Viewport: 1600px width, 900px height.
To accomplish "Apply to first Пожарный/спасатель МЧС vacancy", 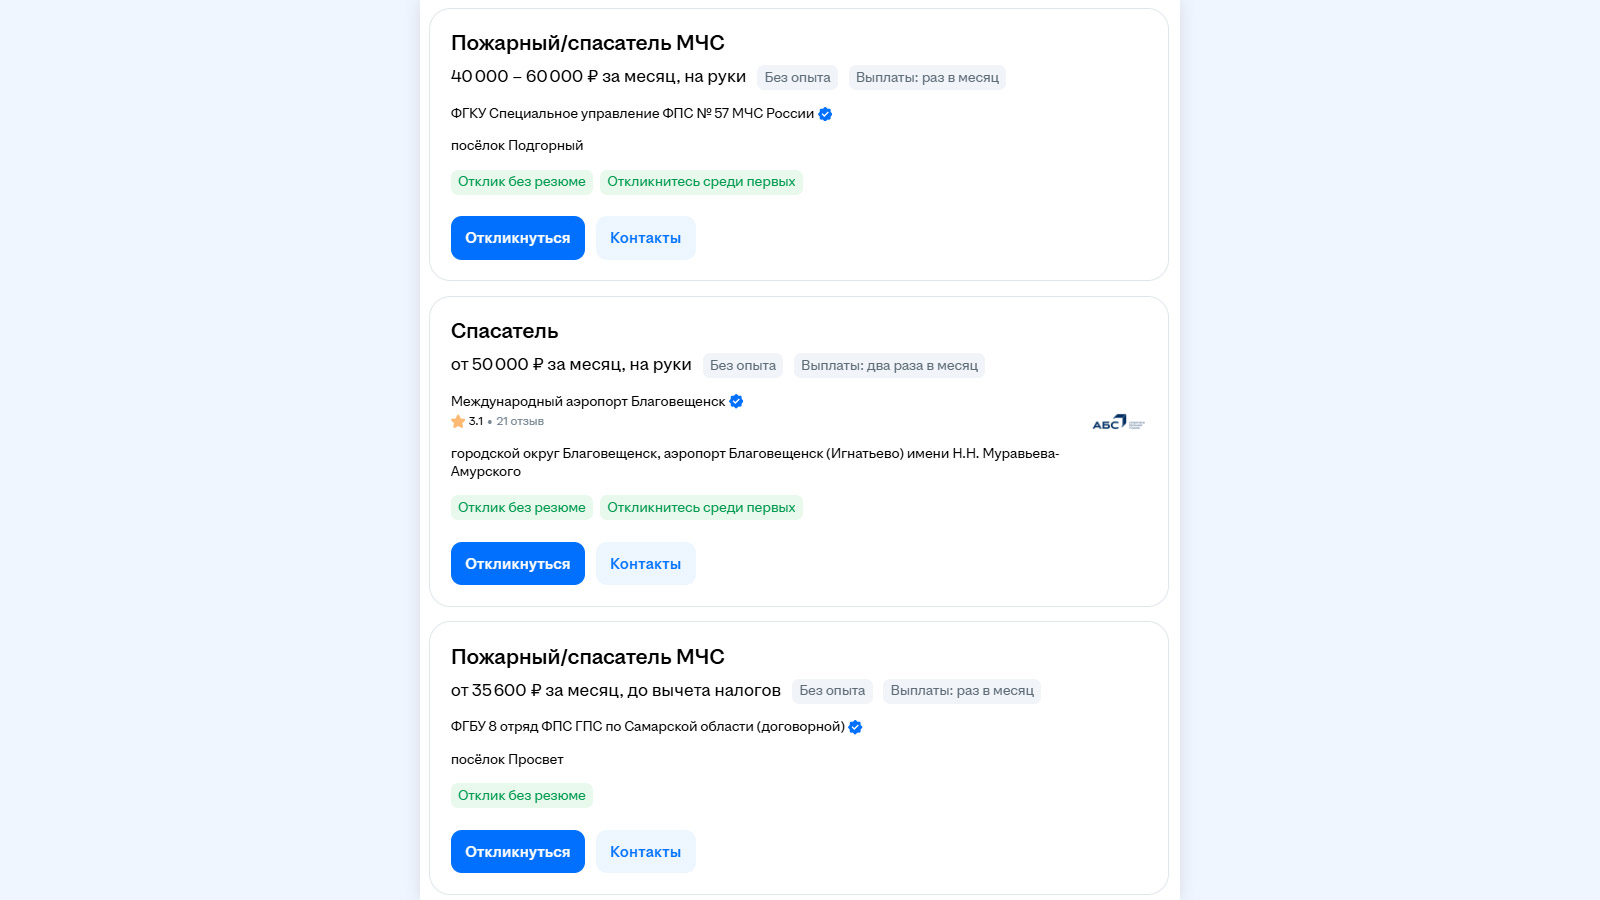I will coord(517,238).
